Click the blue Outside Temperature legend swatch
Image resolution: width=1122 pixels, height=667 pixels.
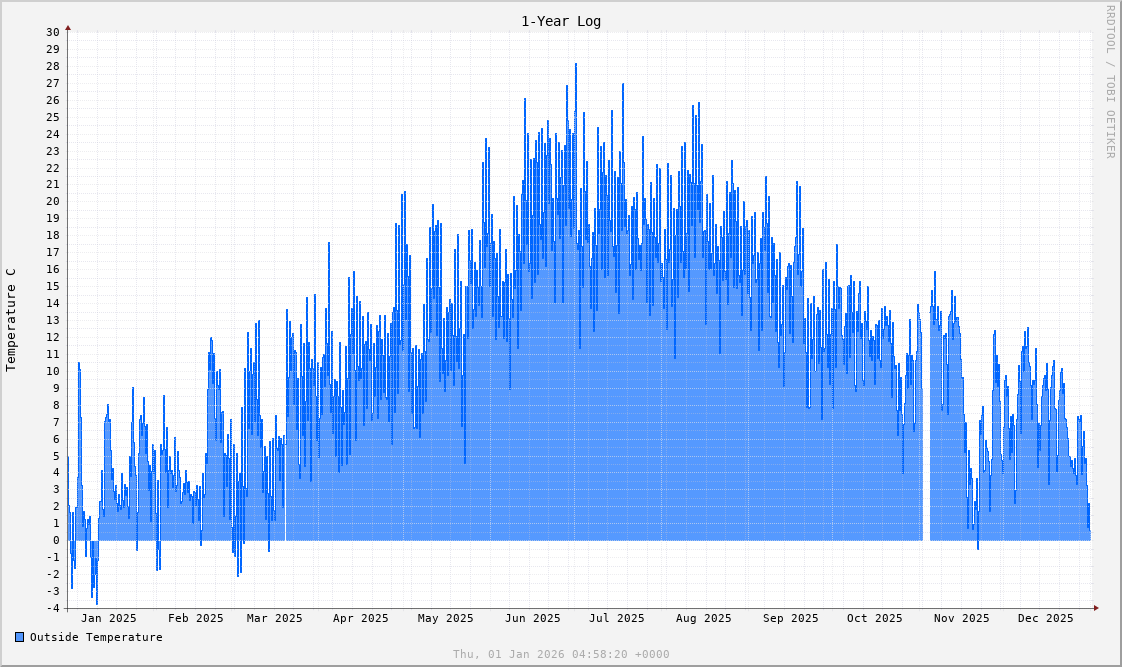(20, 637)
